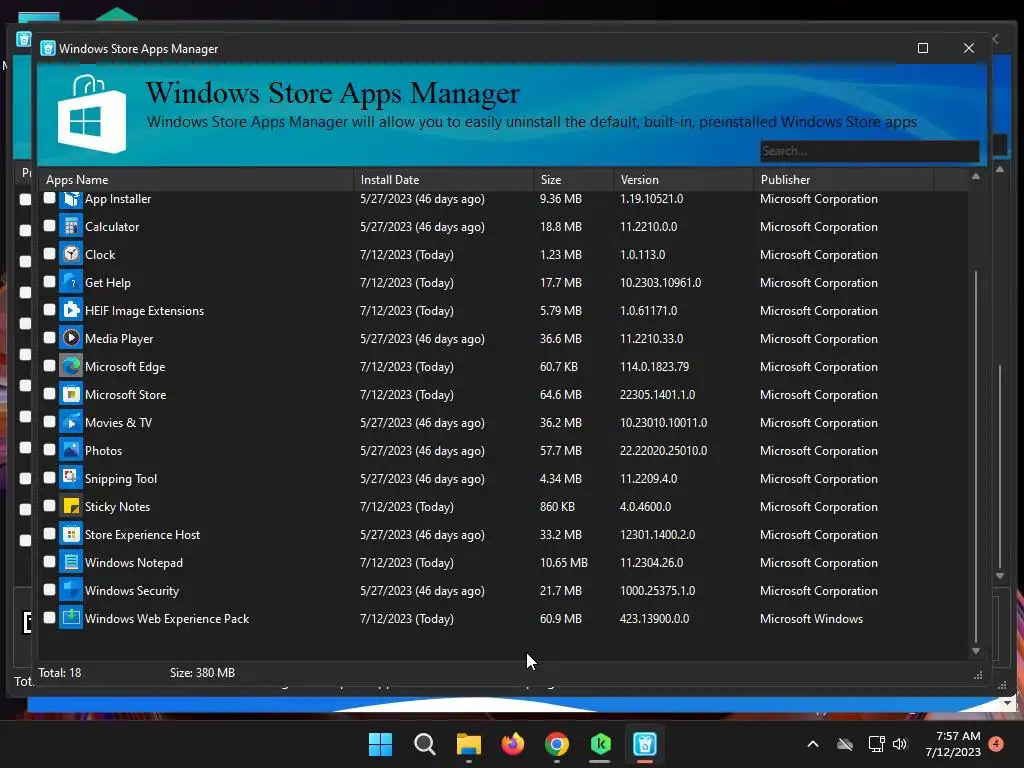1024x768 pixels.
Task: Select the "Microsoft Store" row name
Action: click(125, 394)
